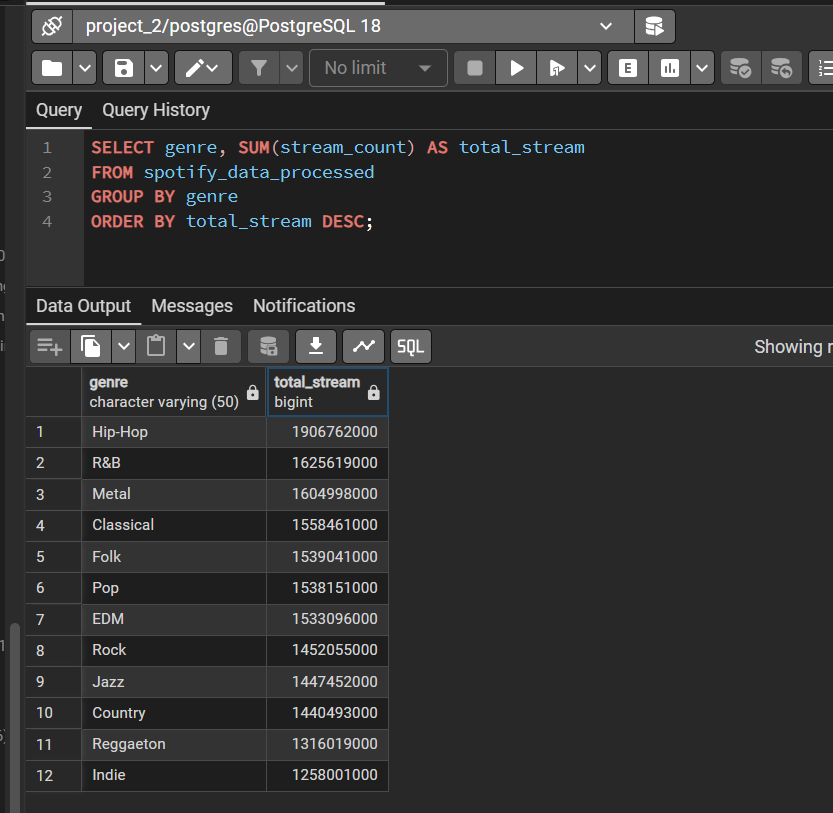Select the Hip-Hop genre cell
The width and height of the screenshot is (833, 813).
pos(174,432)
